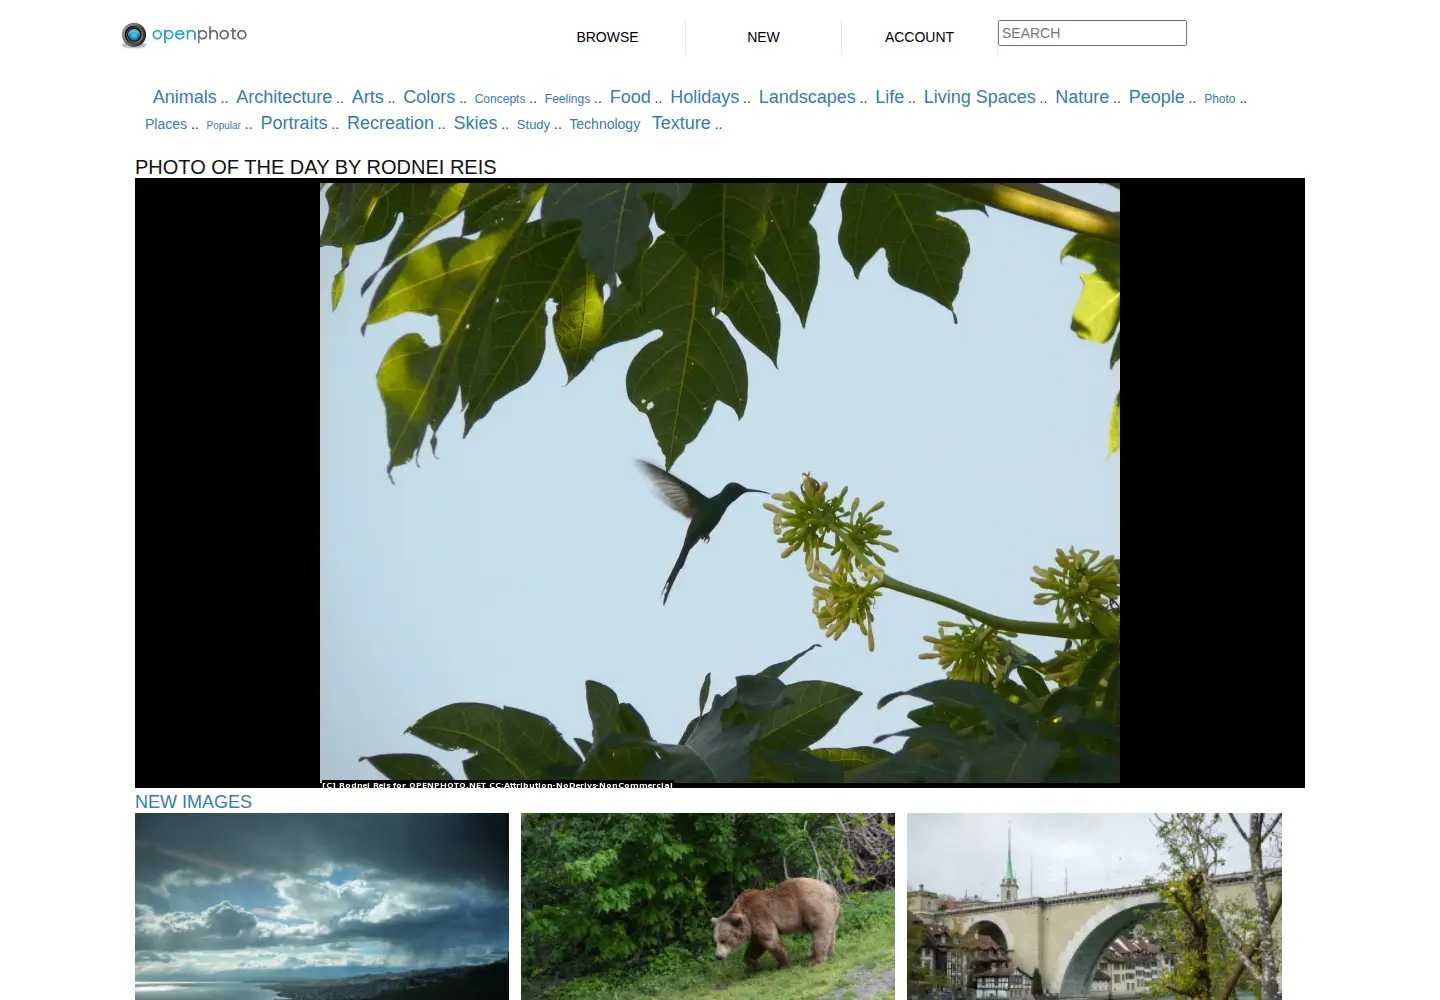Open the Study category link
Screen dimensions: 1440x1000
(533, 125)
